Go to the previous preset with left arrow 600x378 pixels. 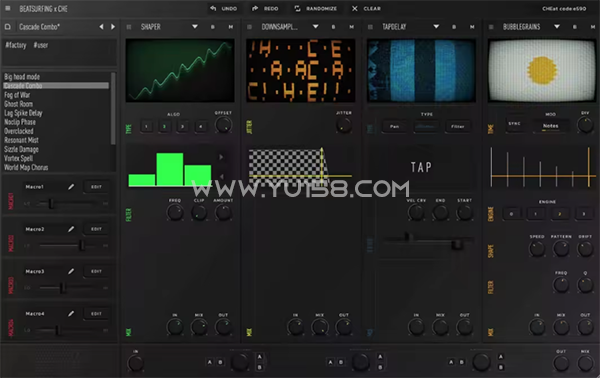coord(101,27)
